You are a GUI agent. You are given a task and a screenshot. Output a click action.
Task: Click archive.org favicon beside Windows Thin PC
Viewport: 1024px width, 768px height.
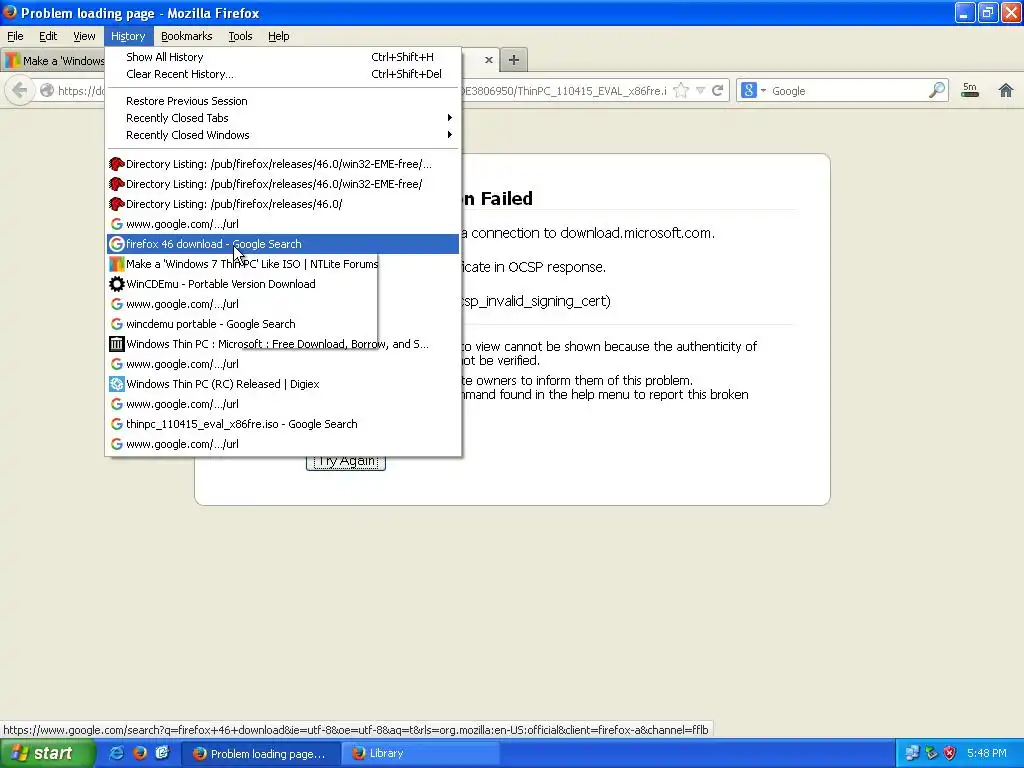116,344
